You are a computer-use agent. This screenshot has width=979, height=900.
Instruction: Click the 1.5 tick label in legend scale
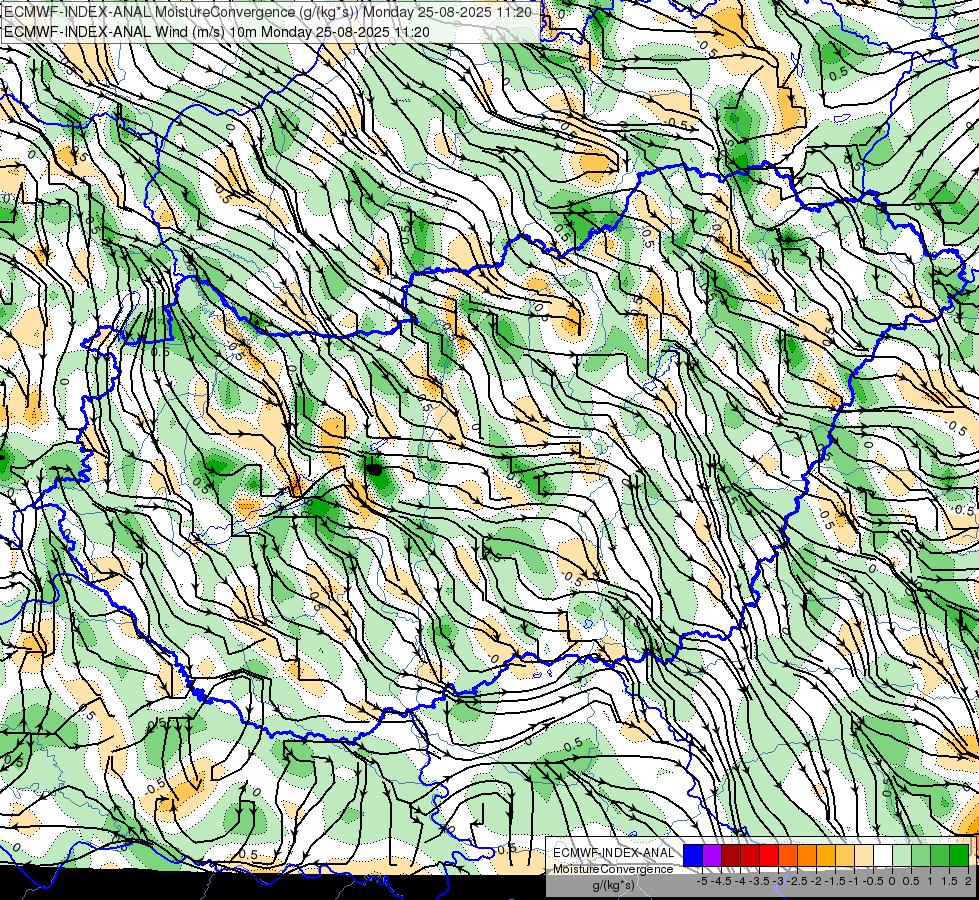pyautogui.click(x=949, y=881)
